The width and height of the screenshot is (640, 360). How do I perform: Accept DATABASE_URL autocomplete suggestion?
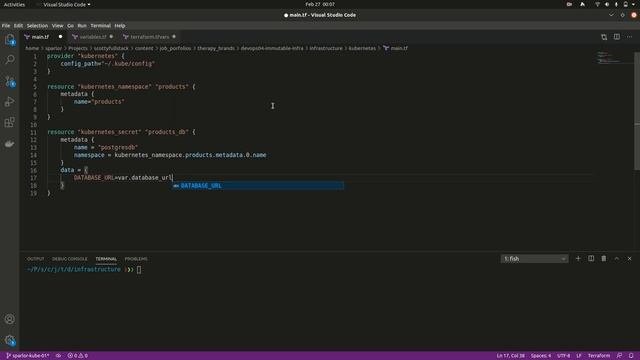click(258, 186)
